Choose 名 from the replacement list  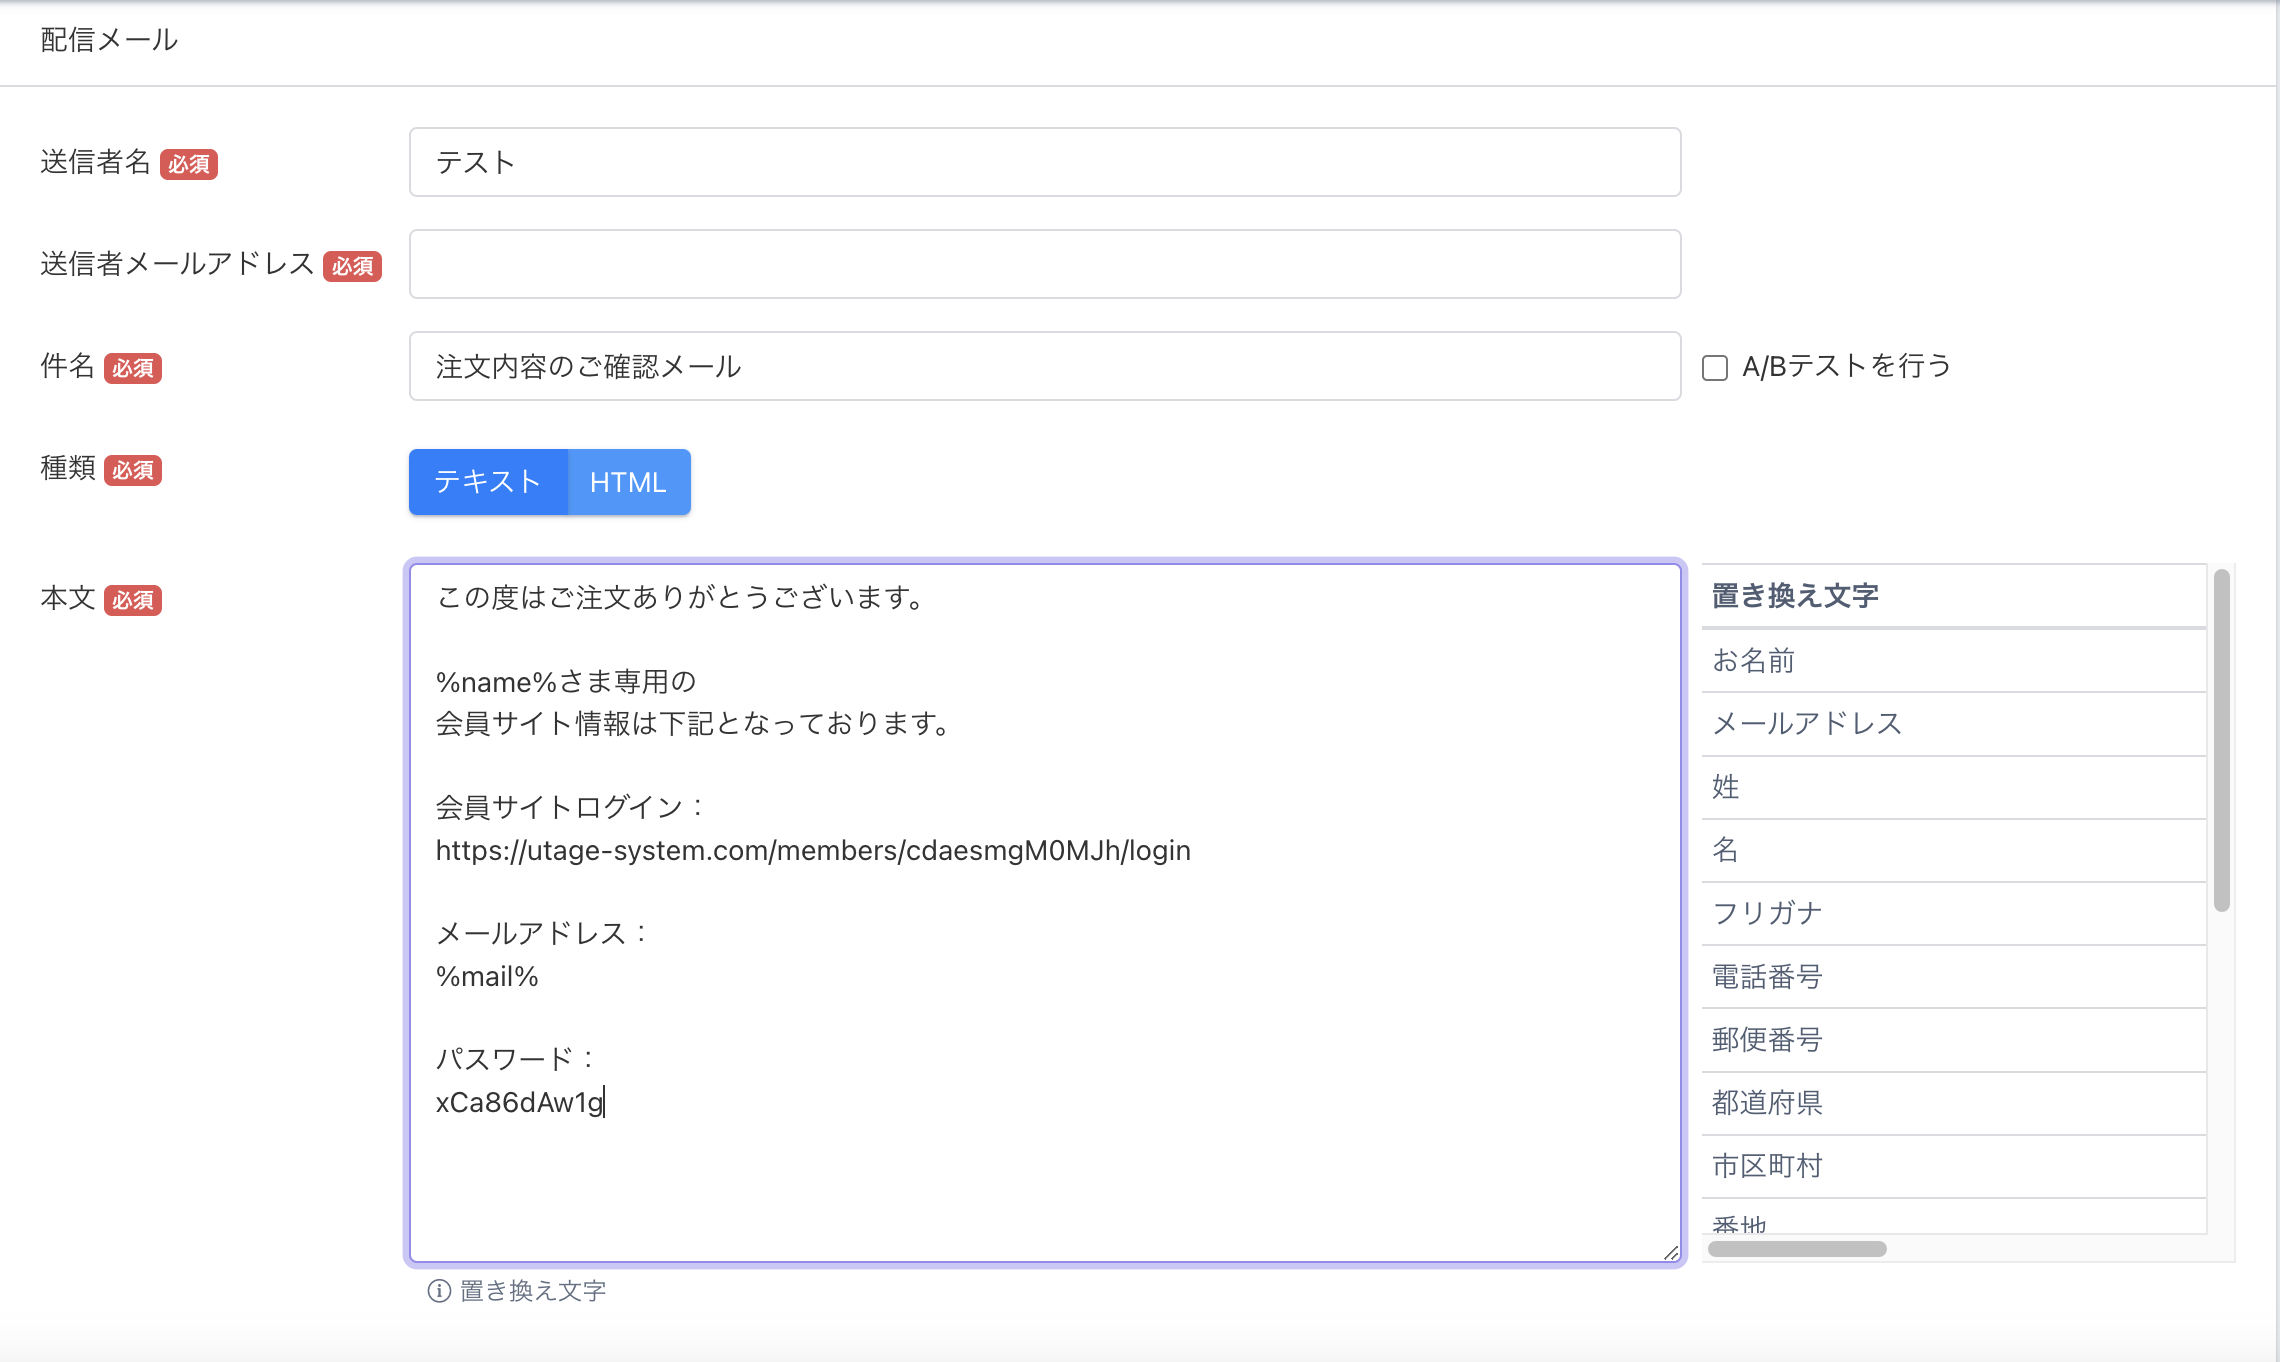1726,850
